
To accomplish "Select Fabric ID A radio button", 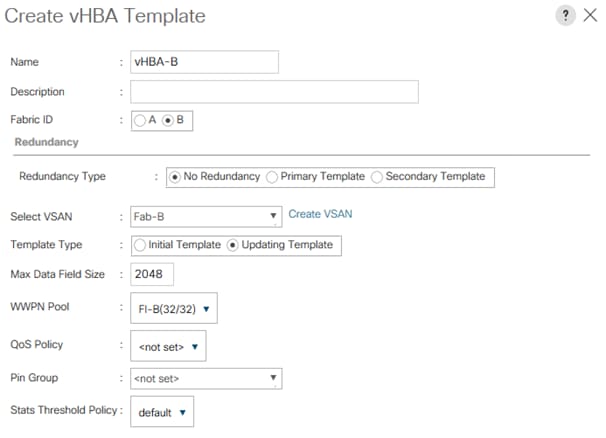I will click(x=140, y=120).
